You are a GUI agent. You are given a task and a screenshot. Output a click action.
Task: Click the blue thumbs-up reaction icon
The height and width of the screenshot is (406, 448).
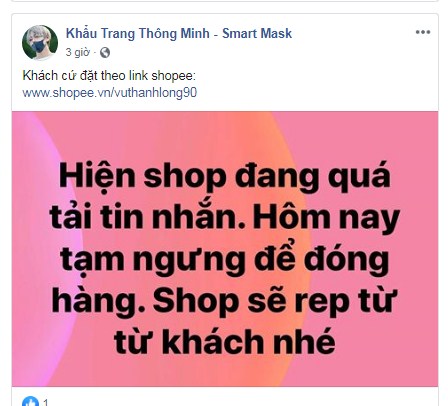[30, 401]
